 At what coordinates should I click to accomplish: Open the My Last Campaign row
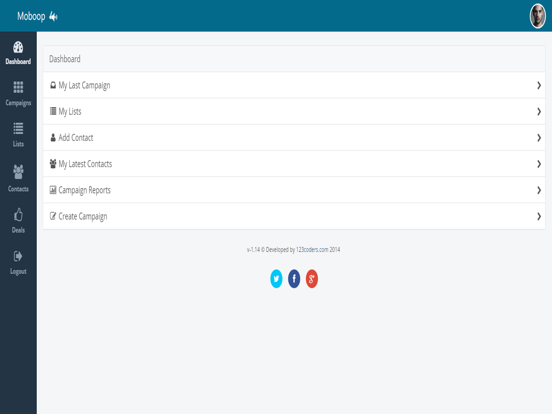294,85
